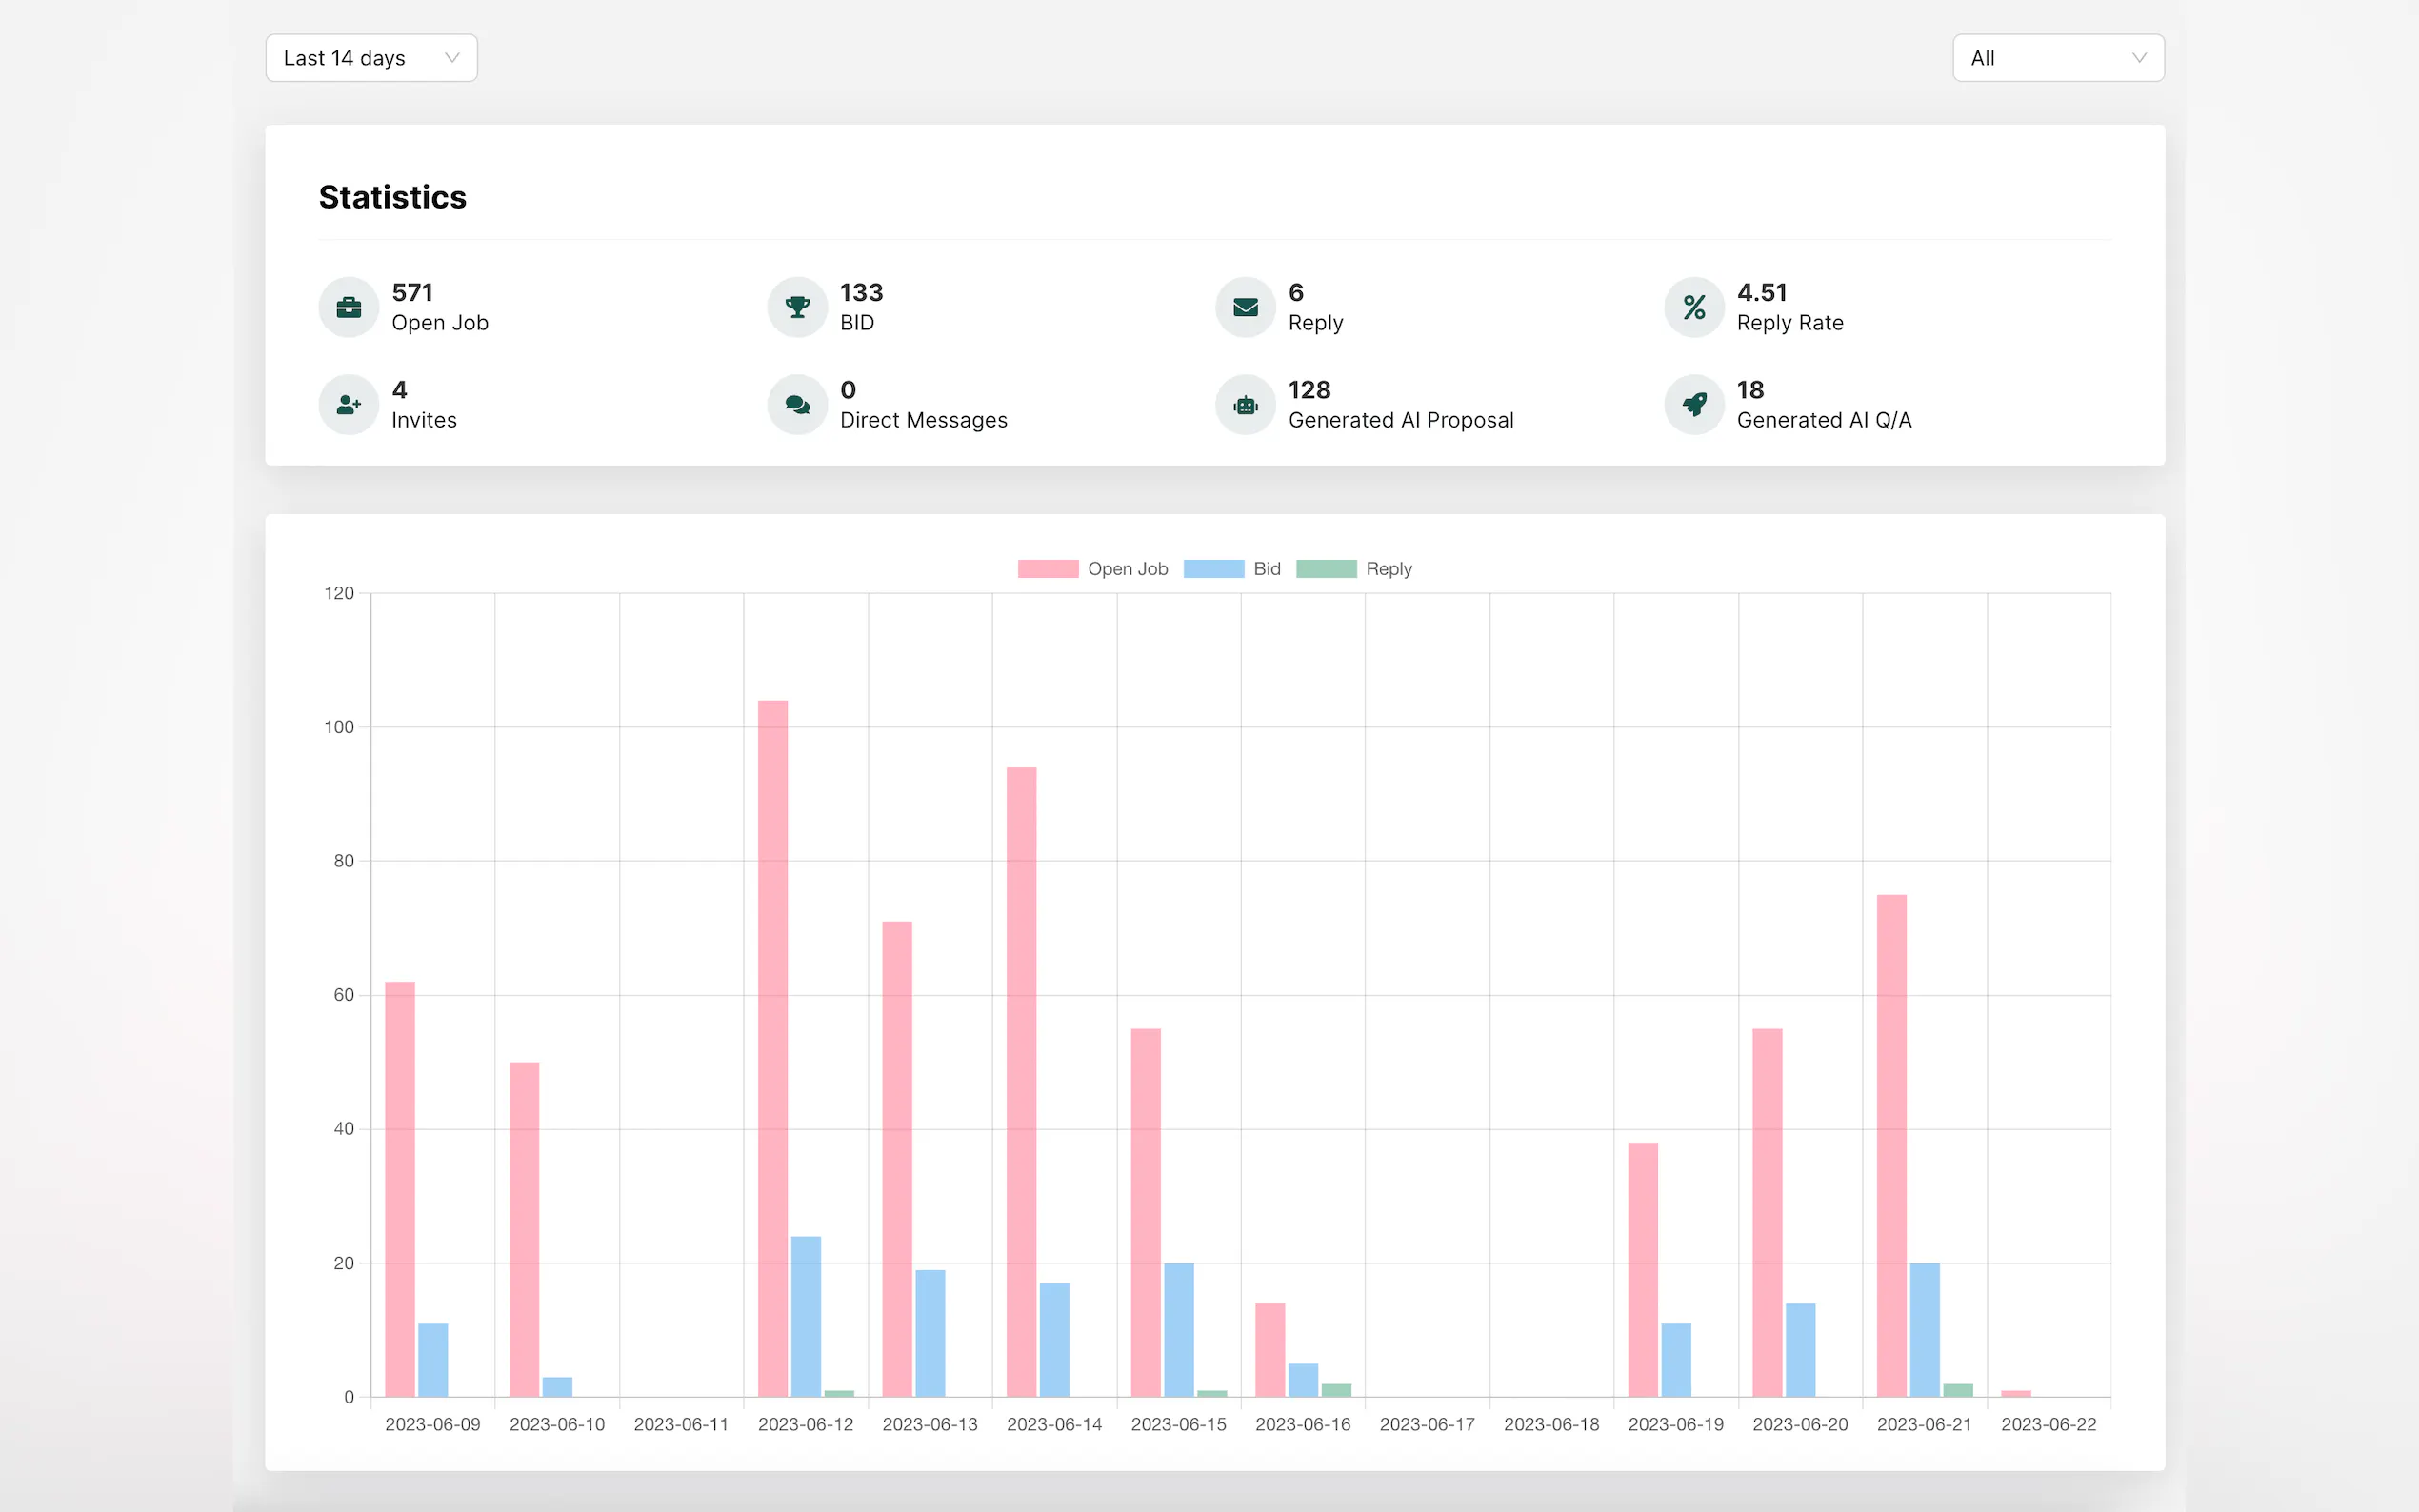The width and height of the screenshot is (2419, 1512).
Task: Click the 2023-06-14 pink Open Job bar
Action: click(1021, 1081)
